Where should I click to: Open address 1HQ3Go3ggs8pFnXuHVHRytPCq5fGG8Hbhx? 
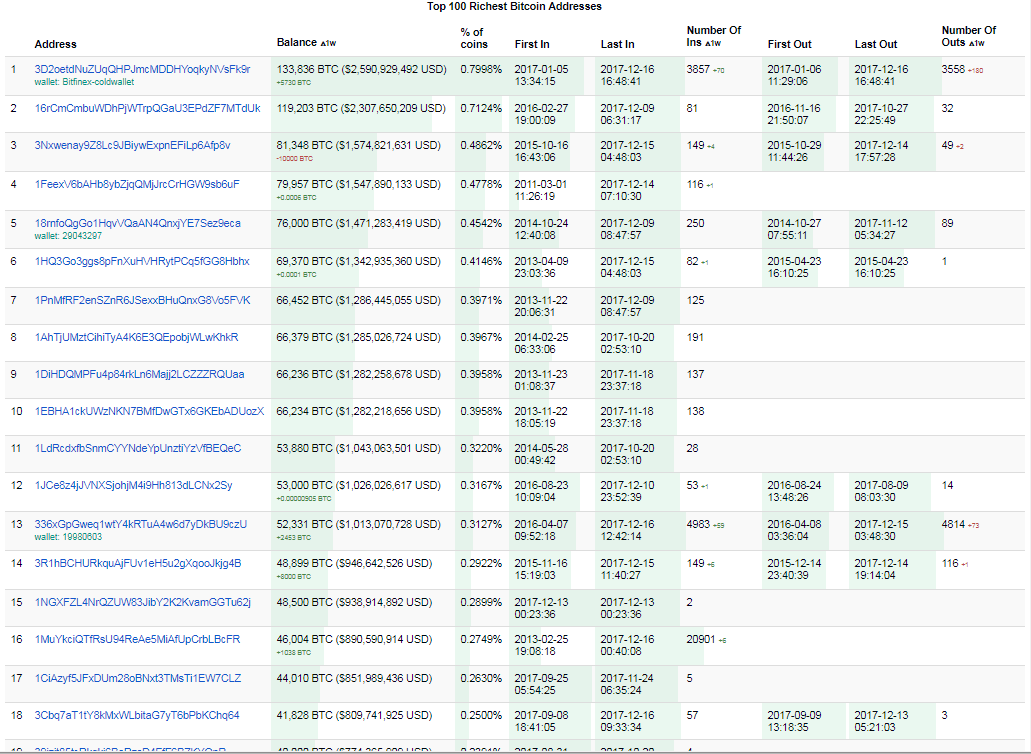pos(142,261)
